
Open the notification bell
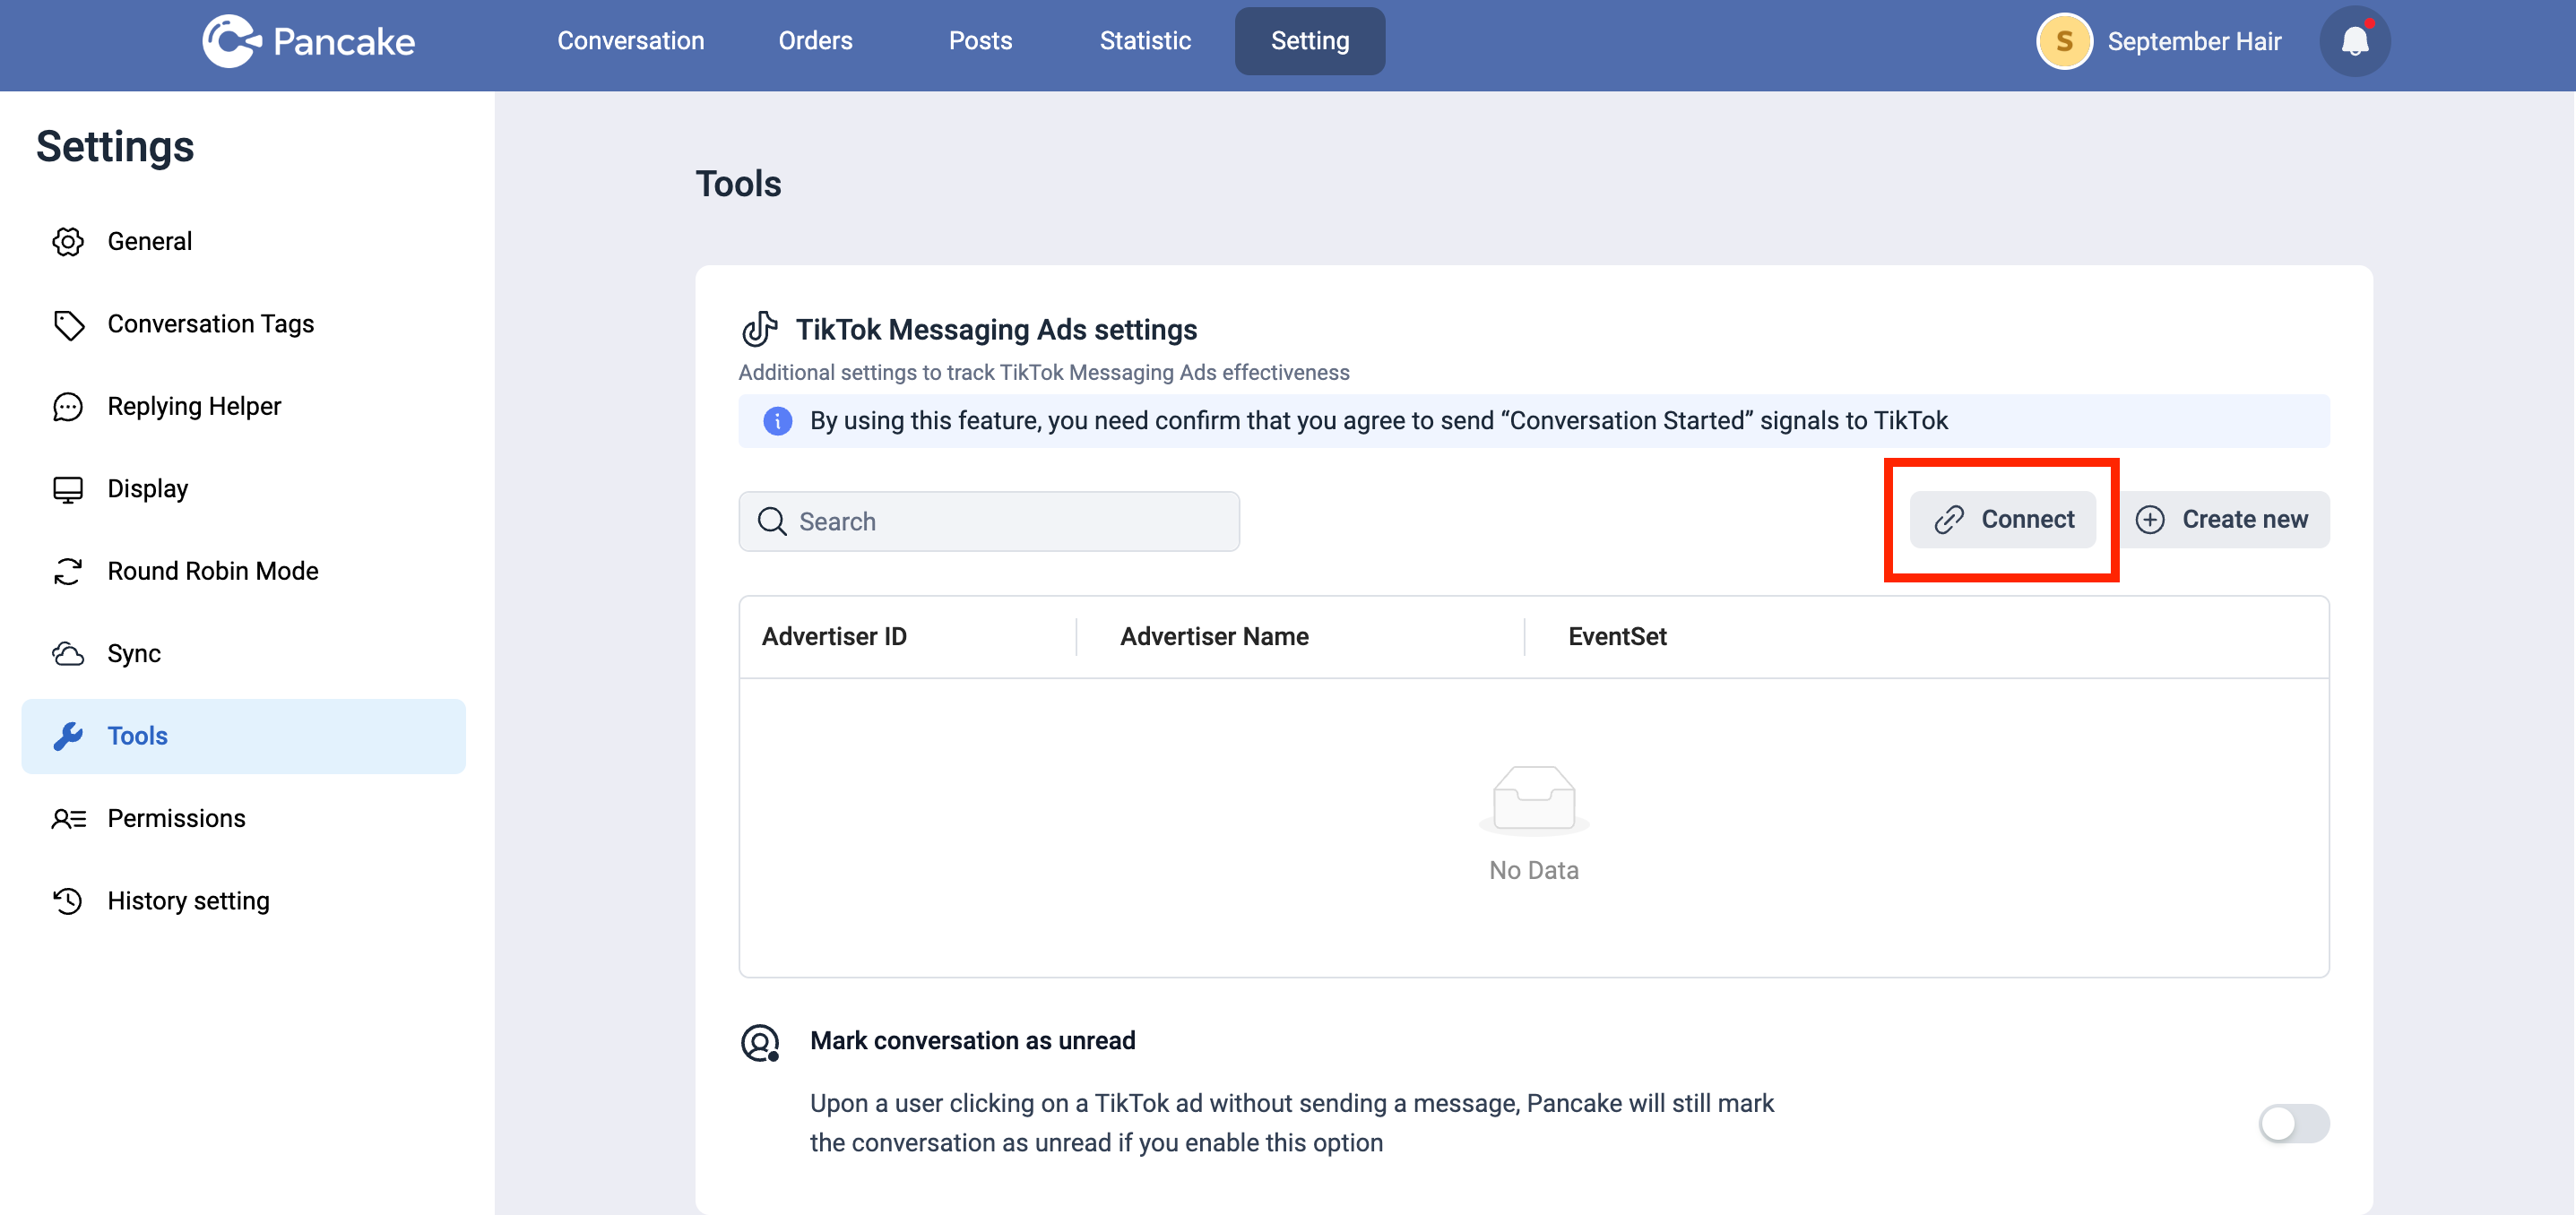(x=2355, y=41)
